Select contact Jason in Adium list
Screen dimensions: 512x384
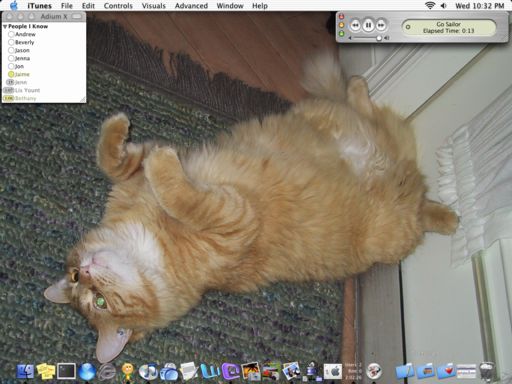click(x=44, y=50)
